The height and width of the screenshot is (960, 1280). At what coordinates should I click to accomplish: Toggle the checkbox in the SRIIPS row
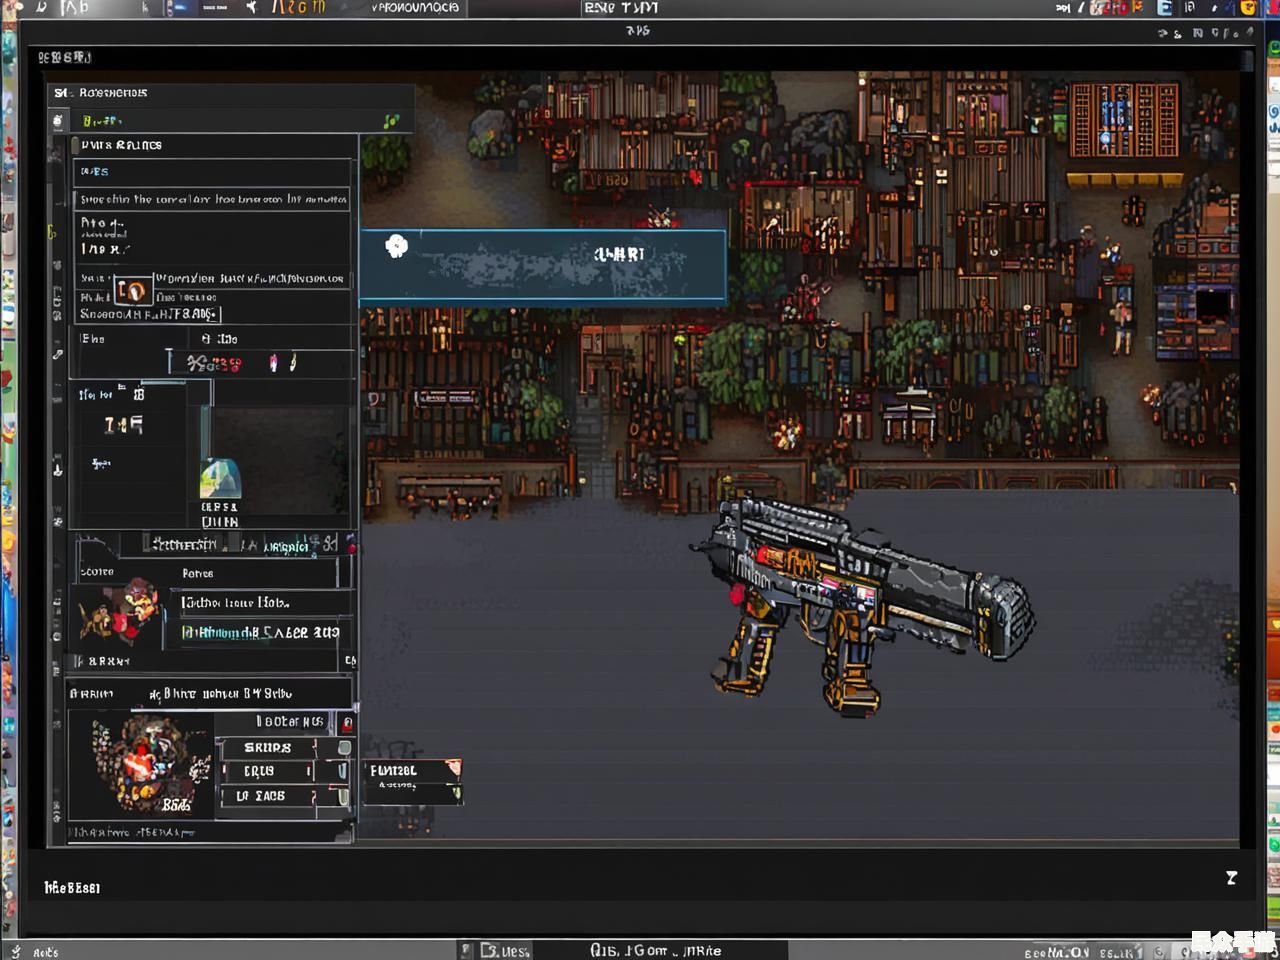point(344,748)
